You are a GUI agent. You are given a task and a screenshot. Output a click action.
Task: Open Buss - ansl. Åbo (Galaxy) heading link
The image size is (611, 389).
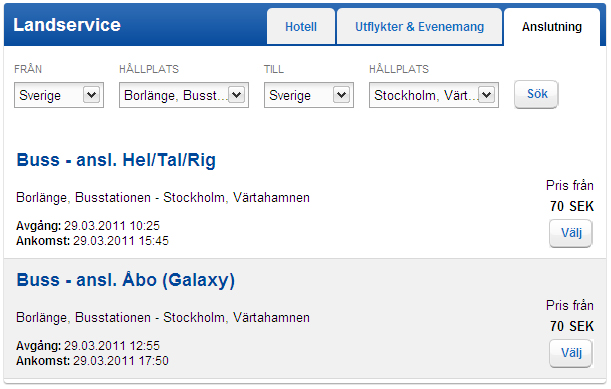(125, 280)
